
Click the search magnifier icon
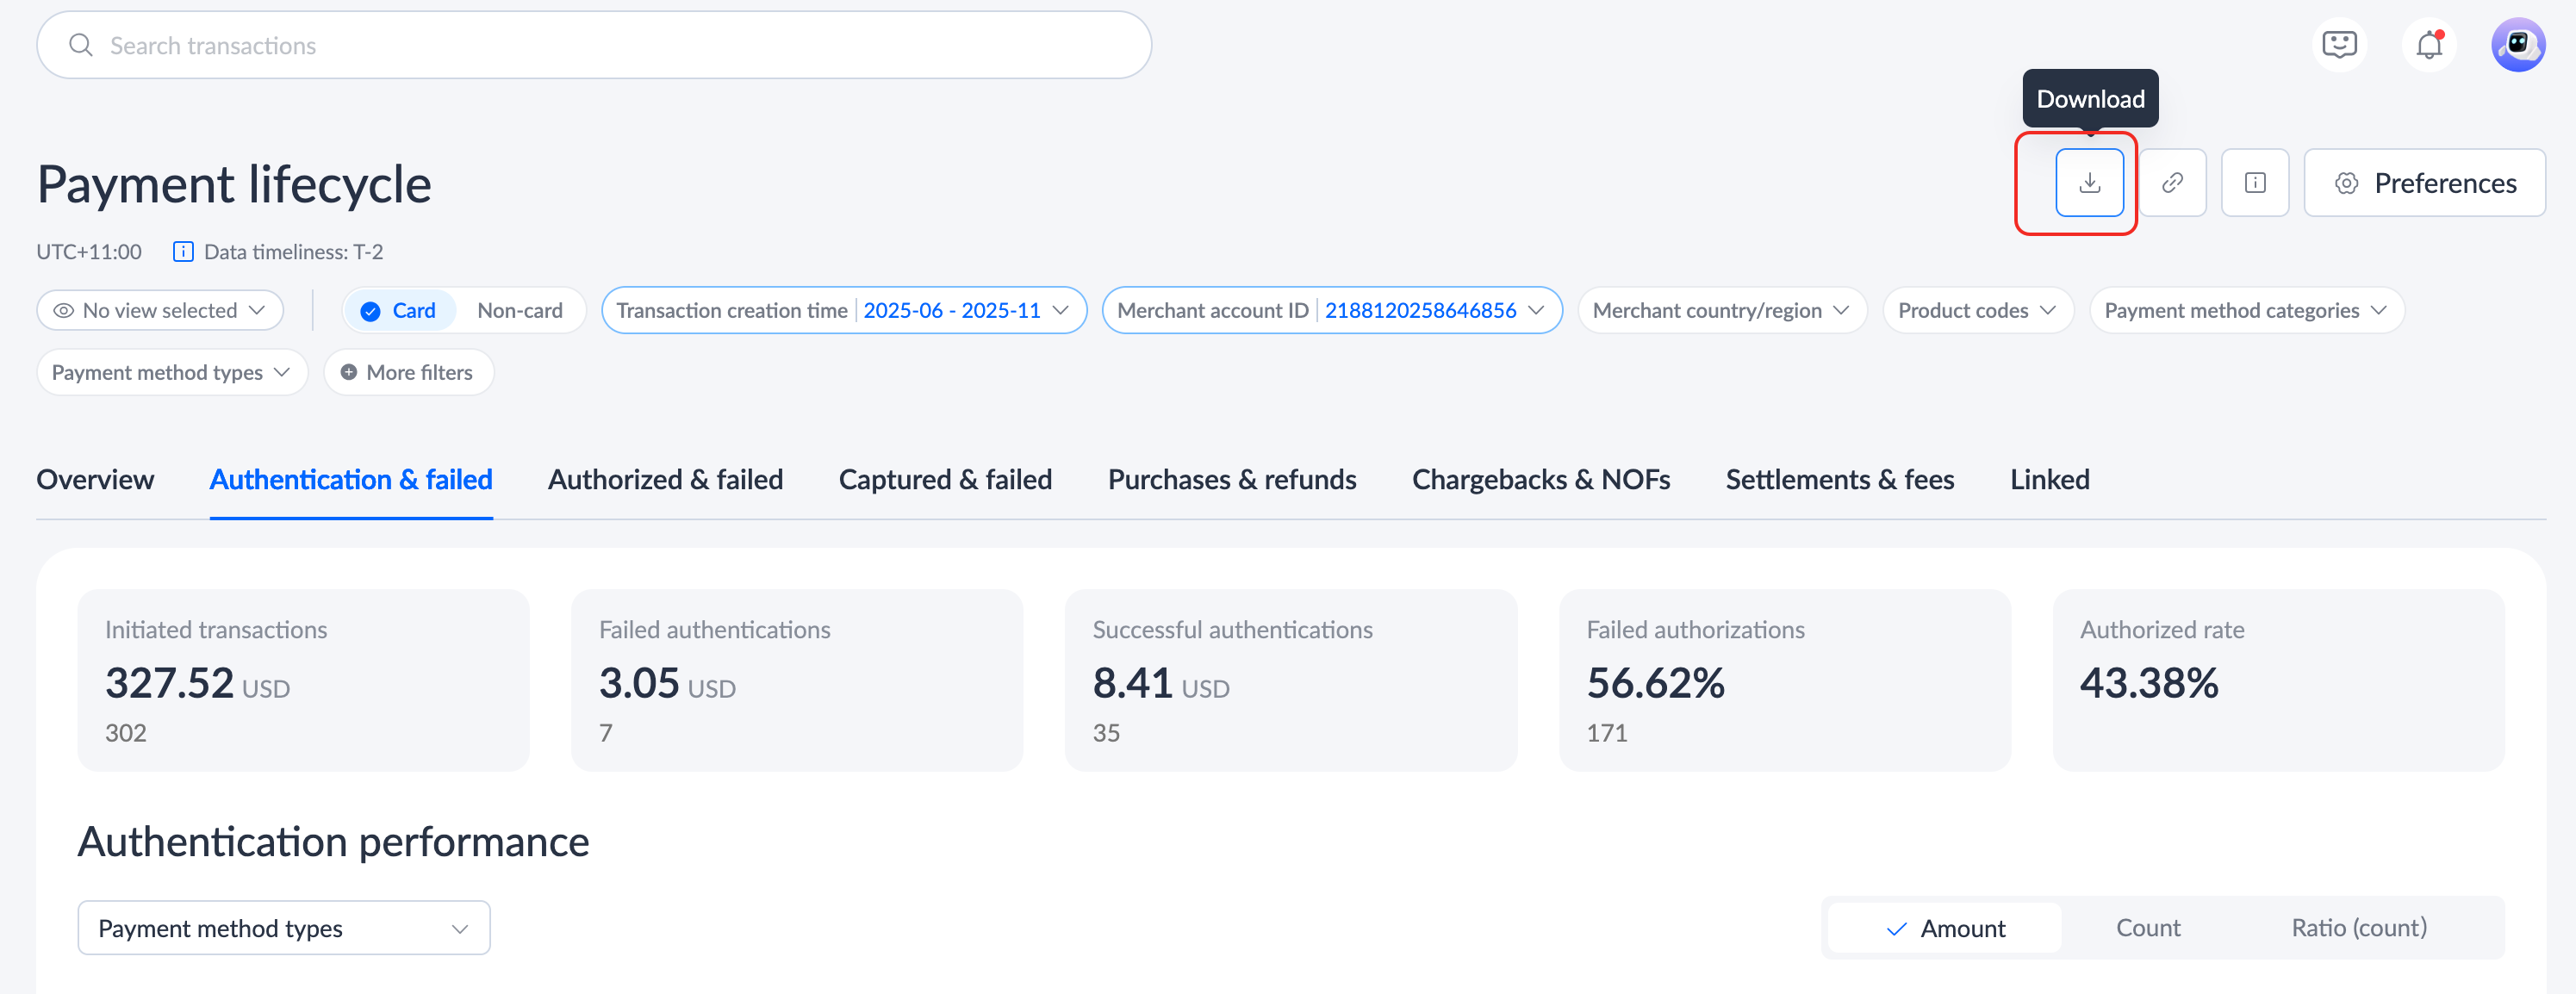point(81,45)
